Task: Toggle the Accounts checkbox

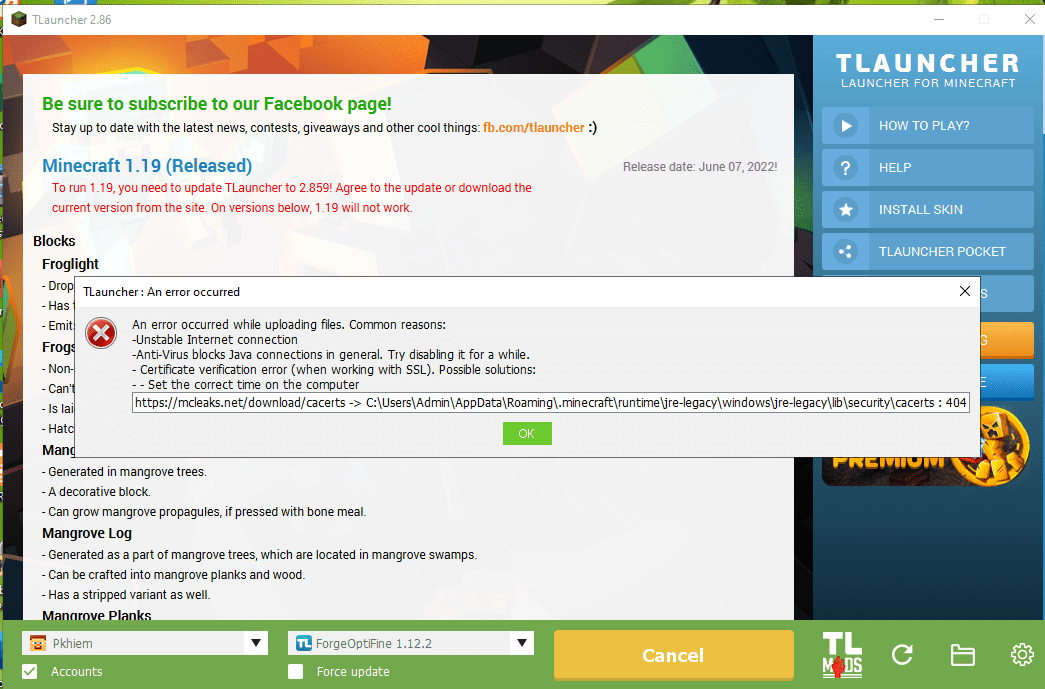Action: [x=30, y=671]
